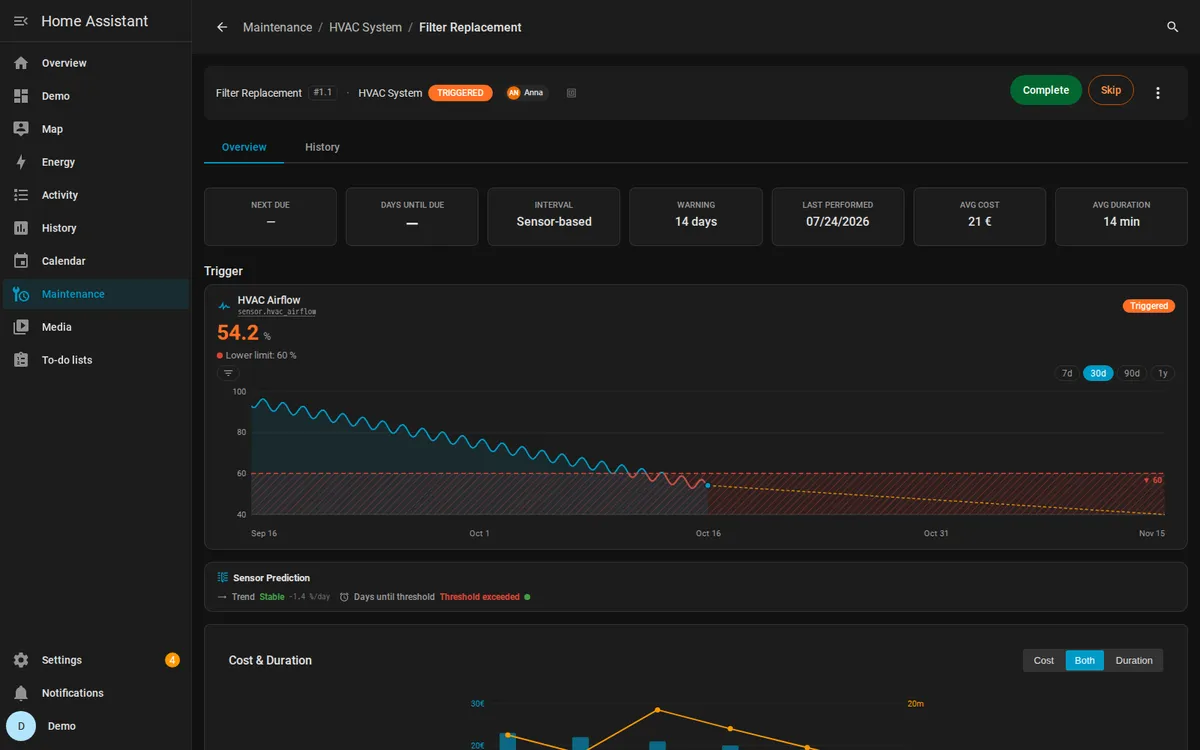The height and width of the screenshot is (750, 1200).
Task: Go back using the arrow icon
Action: point(222,28)
